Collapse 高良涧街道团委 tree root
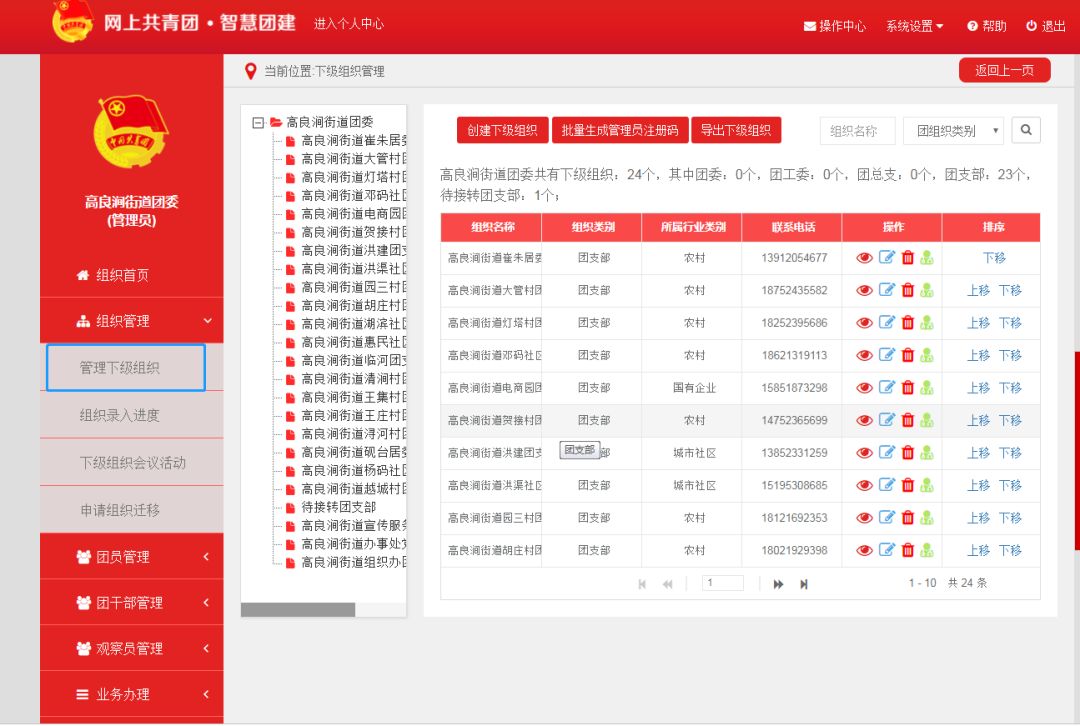Screen dimensions: 1080x726 click(x=258, y=123)
